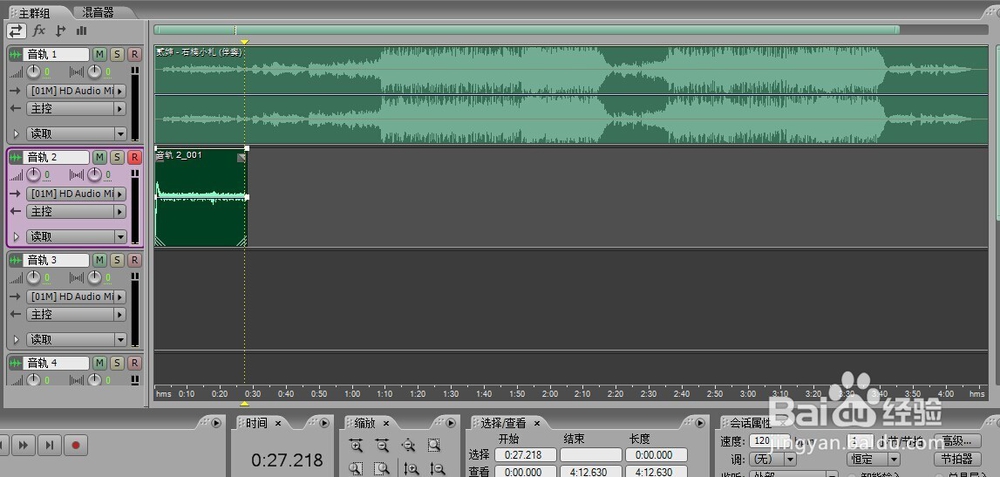Arm 音轨 4 for recording with R

134,363
